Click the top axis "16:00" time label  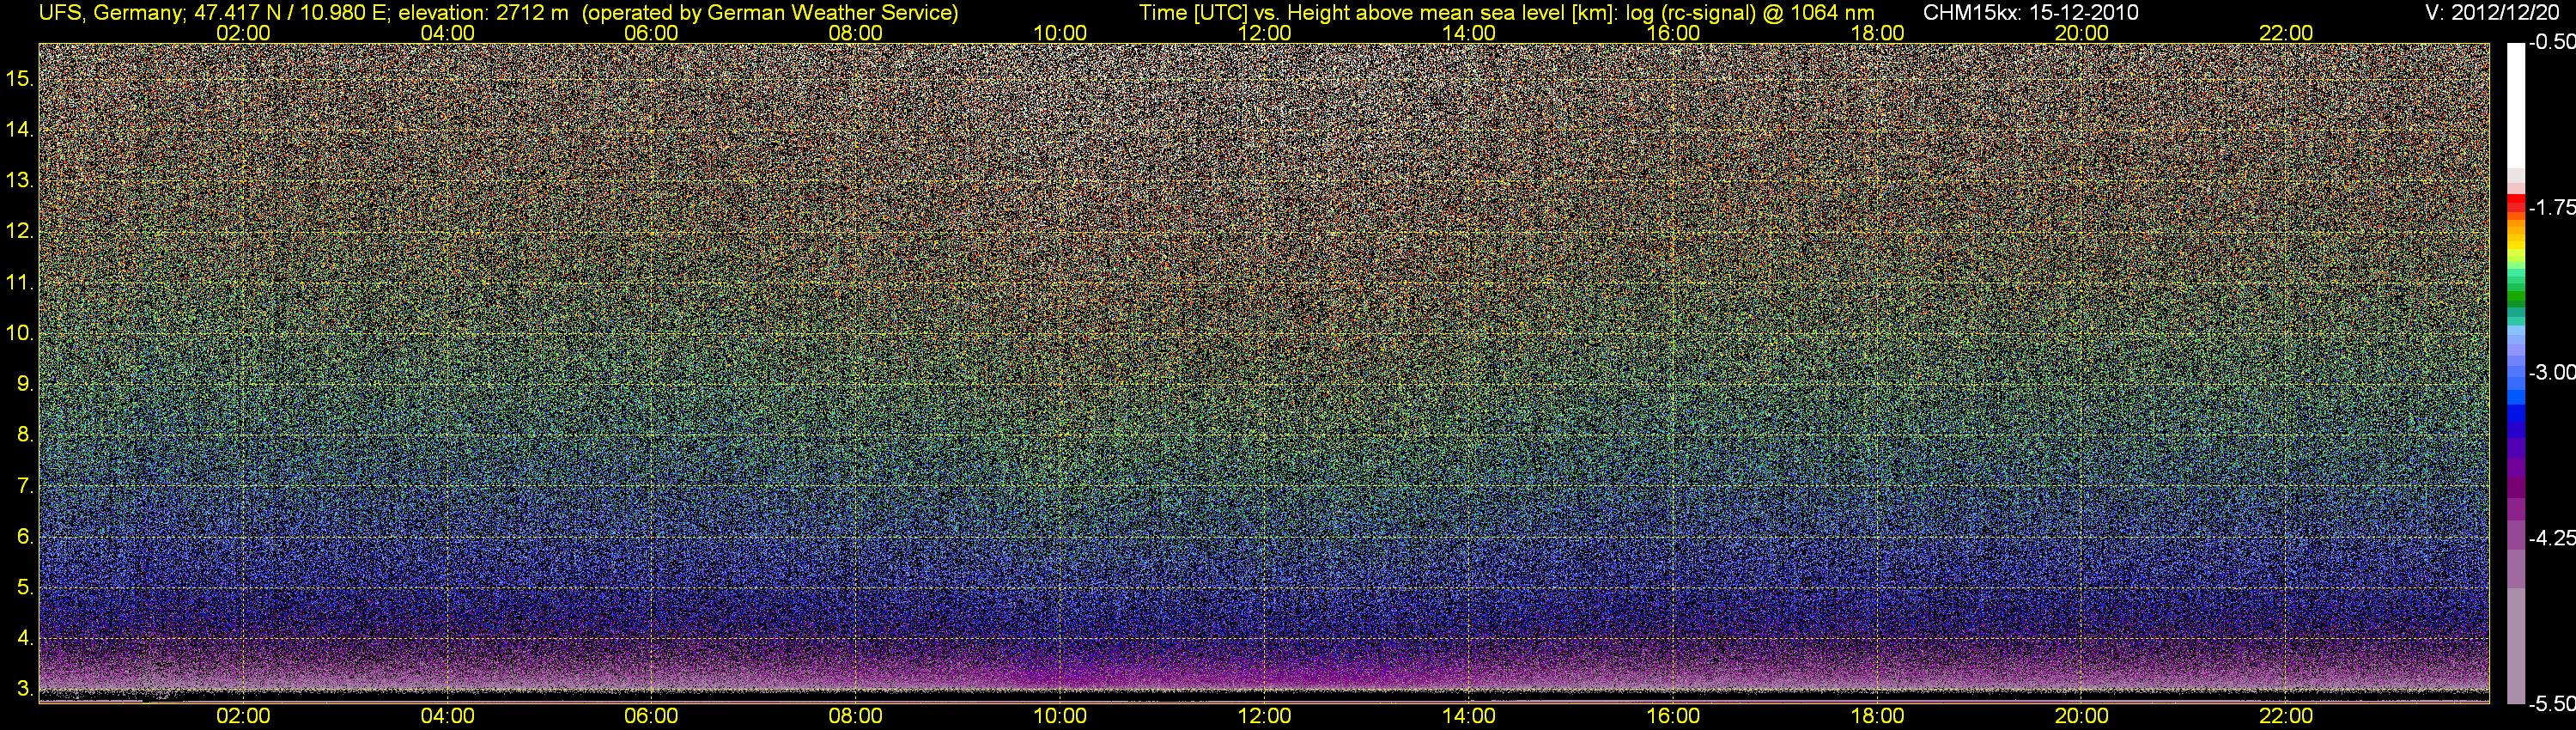1673,33
